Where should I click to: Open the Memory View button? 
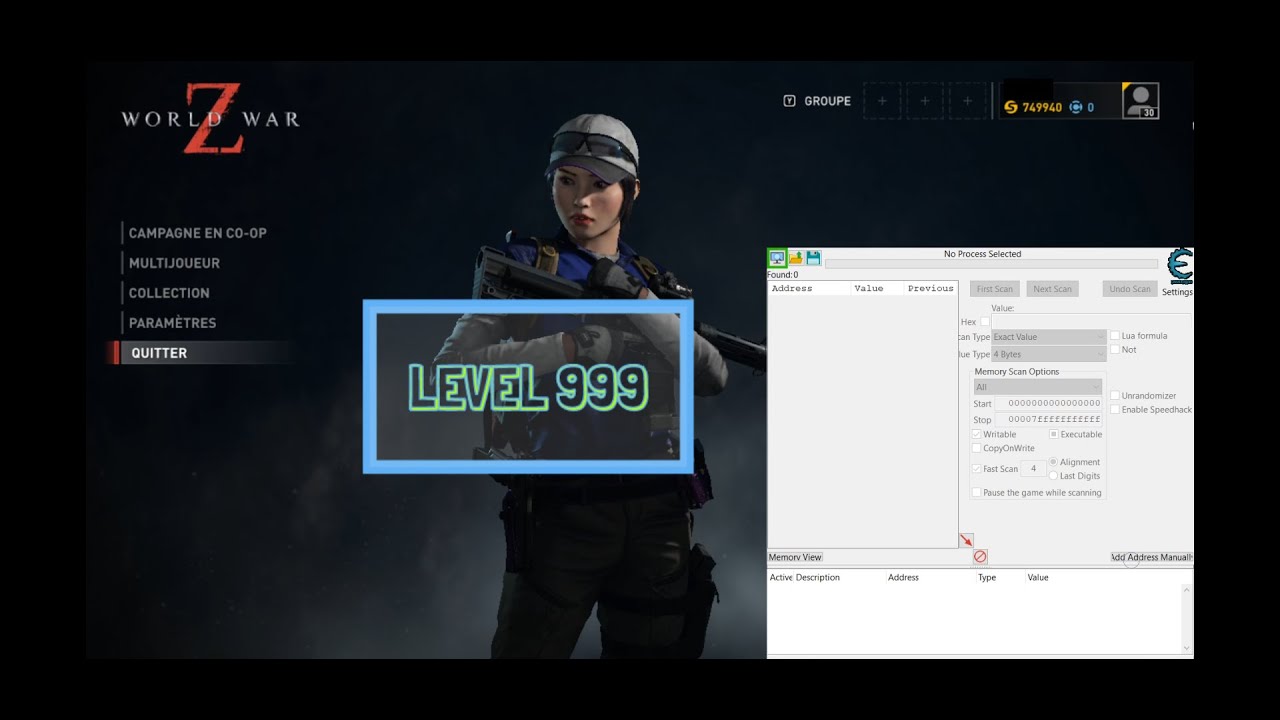(795, 557)
